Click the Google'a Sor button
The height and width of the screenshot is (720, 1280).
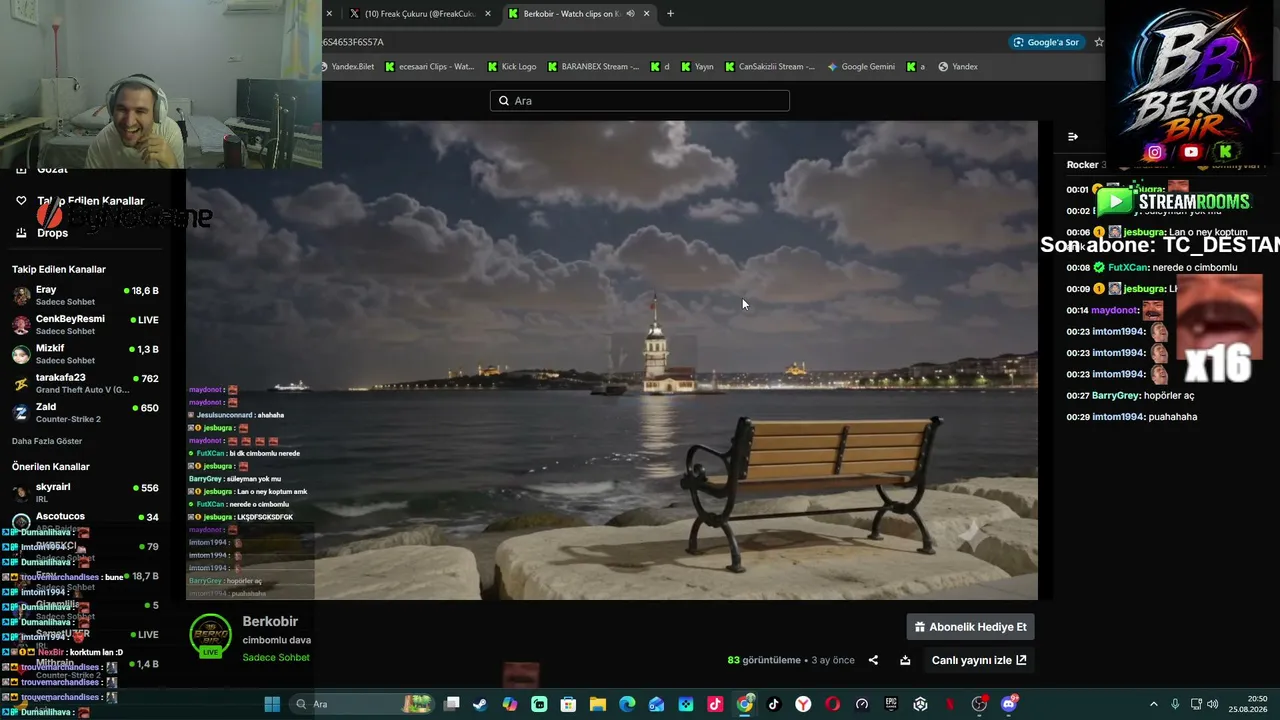[x=1046, y=42]
